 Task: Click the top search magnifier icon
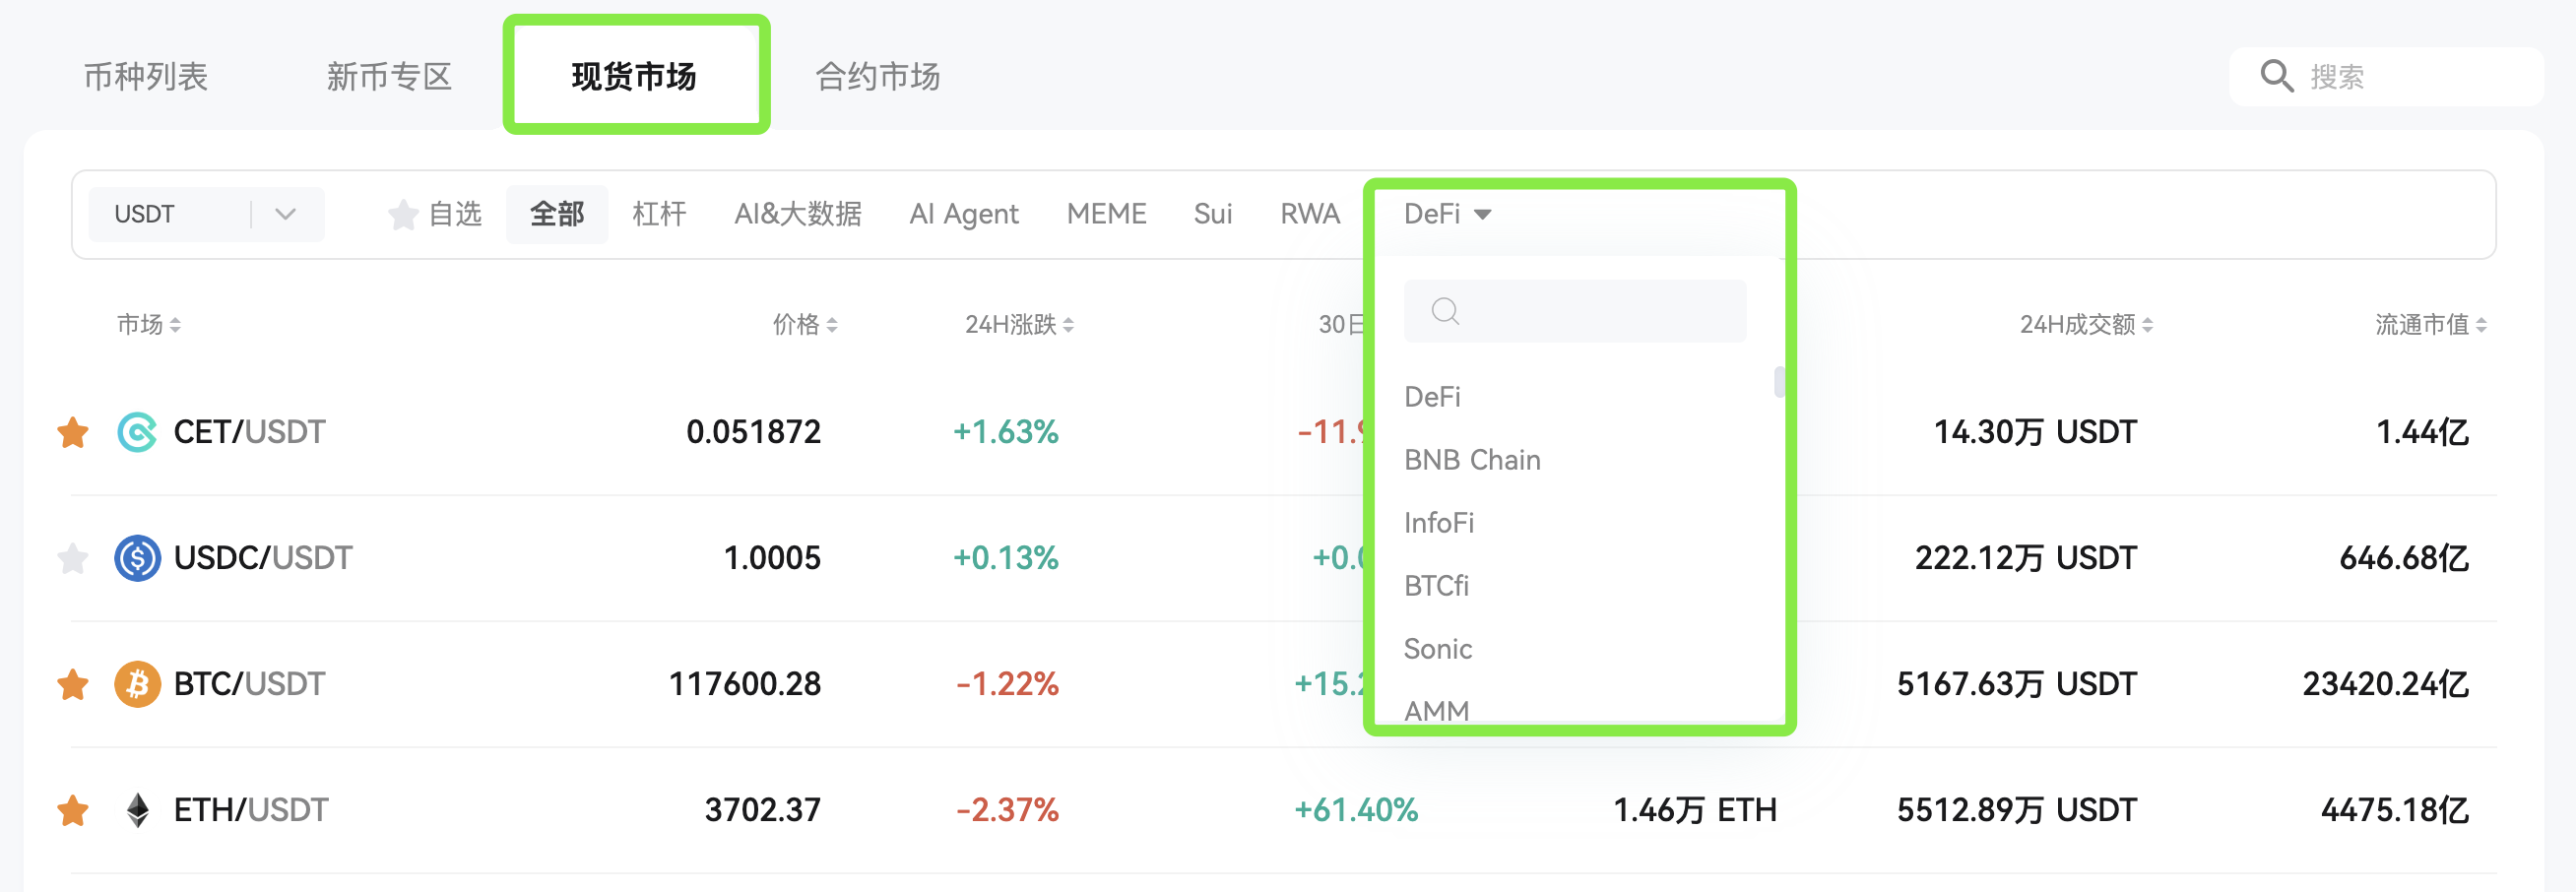tap(2277, 76)
